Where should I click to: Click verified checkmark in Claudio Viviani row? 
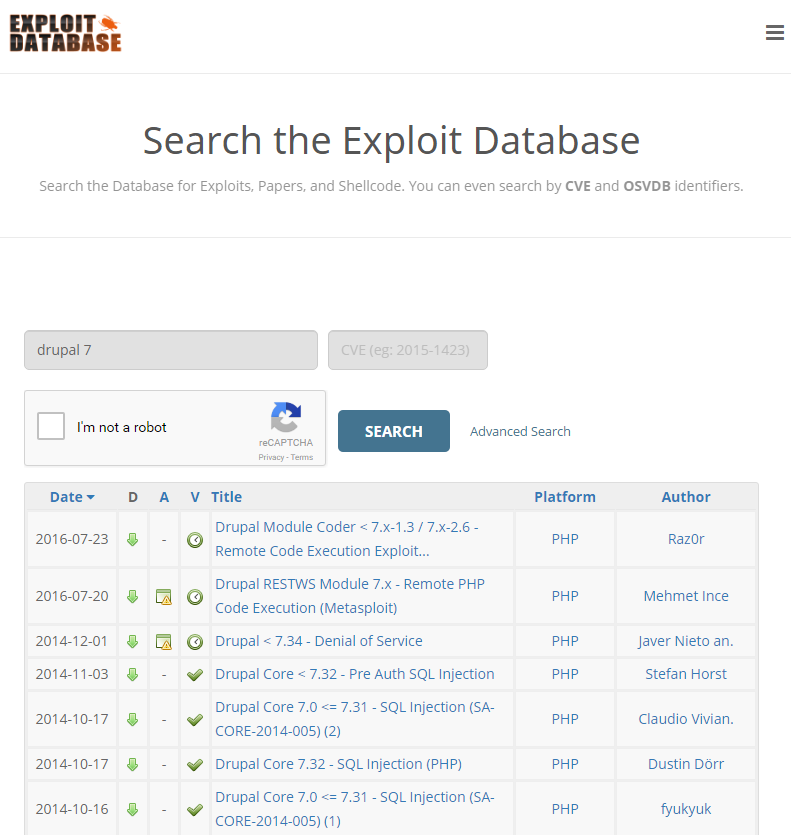click(x=195, y=719)
